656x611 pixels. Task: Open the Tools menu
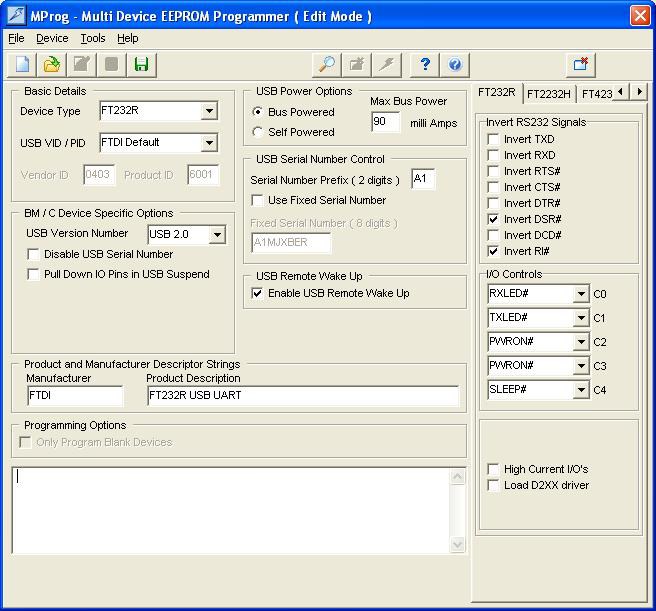tap(92, 39)
